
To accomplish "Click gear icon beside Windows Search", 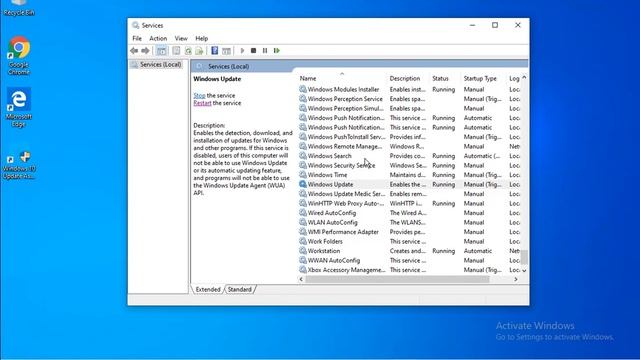I will coord(303,156).
